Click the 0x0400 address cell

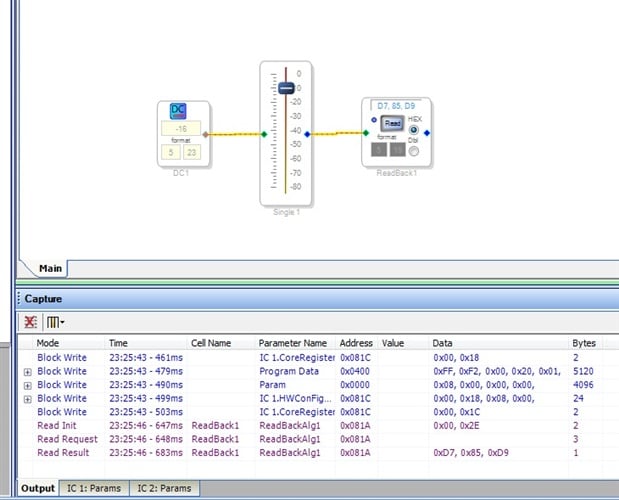click(355, 371)
